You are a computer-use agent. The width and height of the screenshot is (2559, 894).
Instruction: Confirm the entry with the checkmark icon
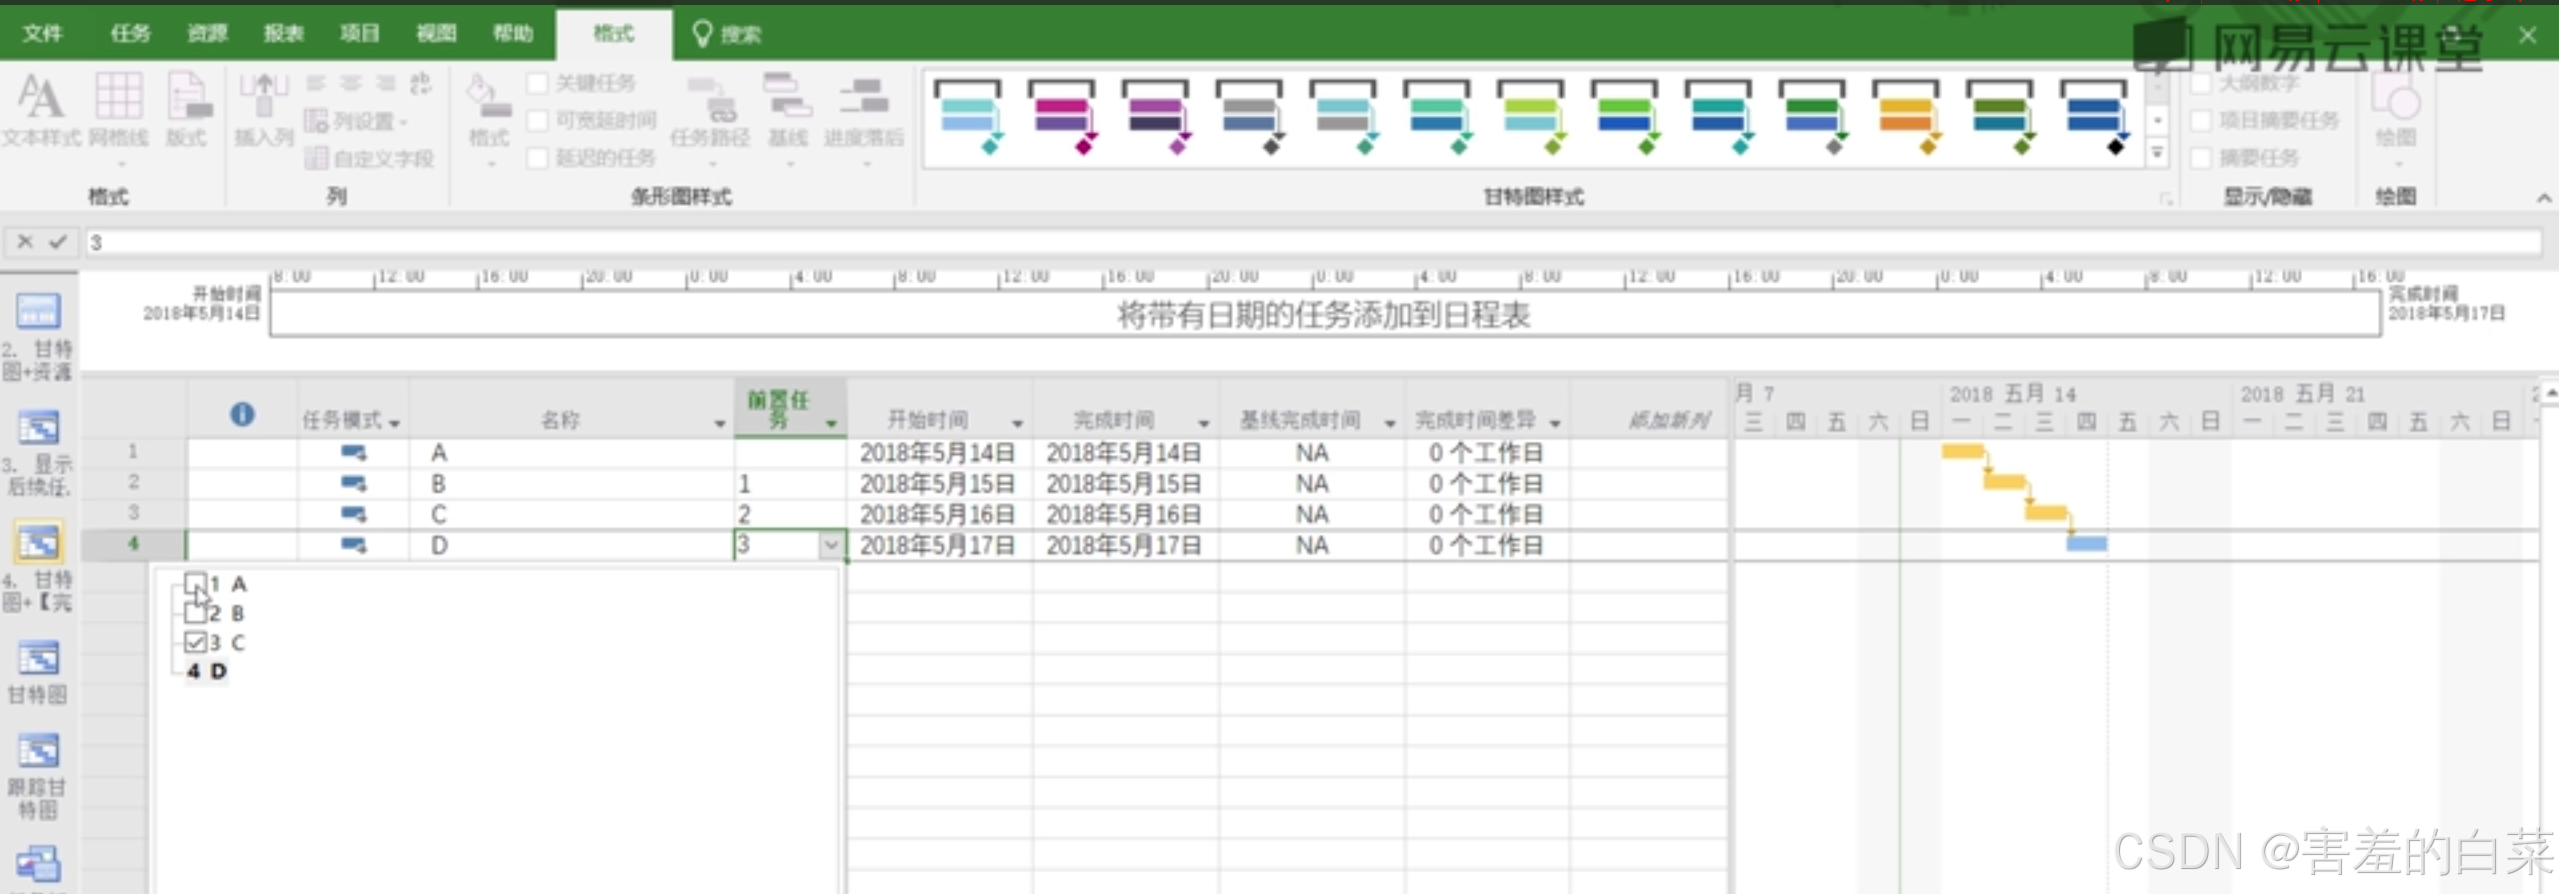[x=58, y=241]
